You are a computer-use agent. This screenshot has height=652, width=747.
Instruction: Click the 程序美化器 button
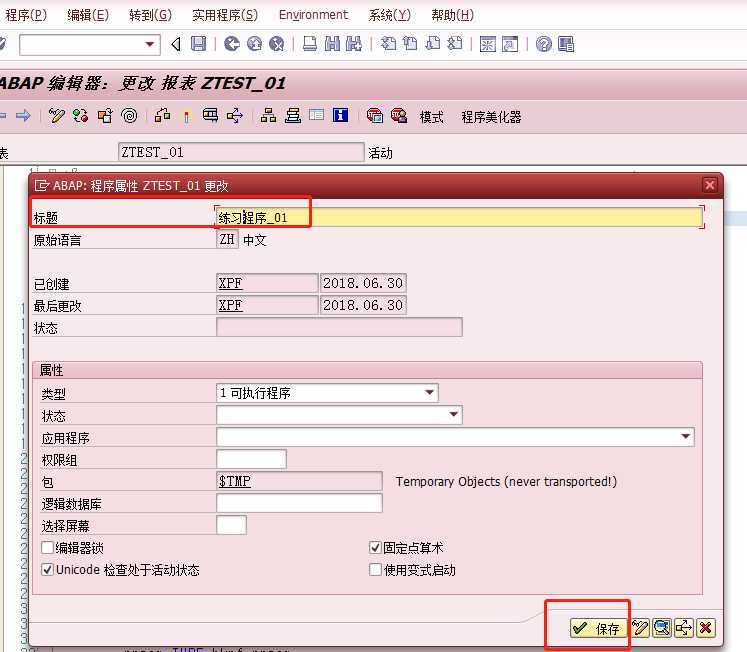(x=491, y=117)
